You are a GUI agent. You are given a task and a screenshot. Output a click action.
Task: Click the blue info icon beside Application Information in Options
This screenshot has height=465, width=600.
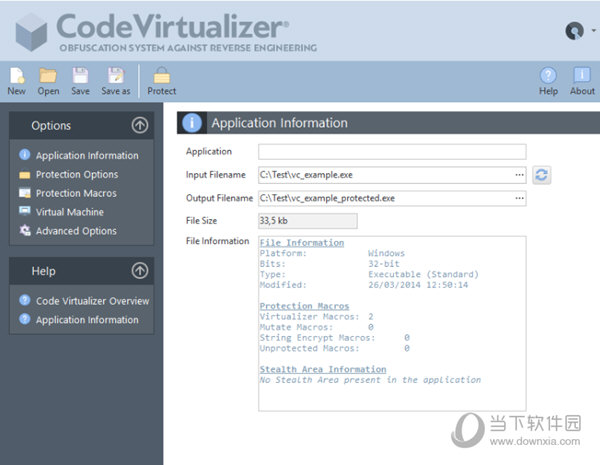click(x=24, y=155)
